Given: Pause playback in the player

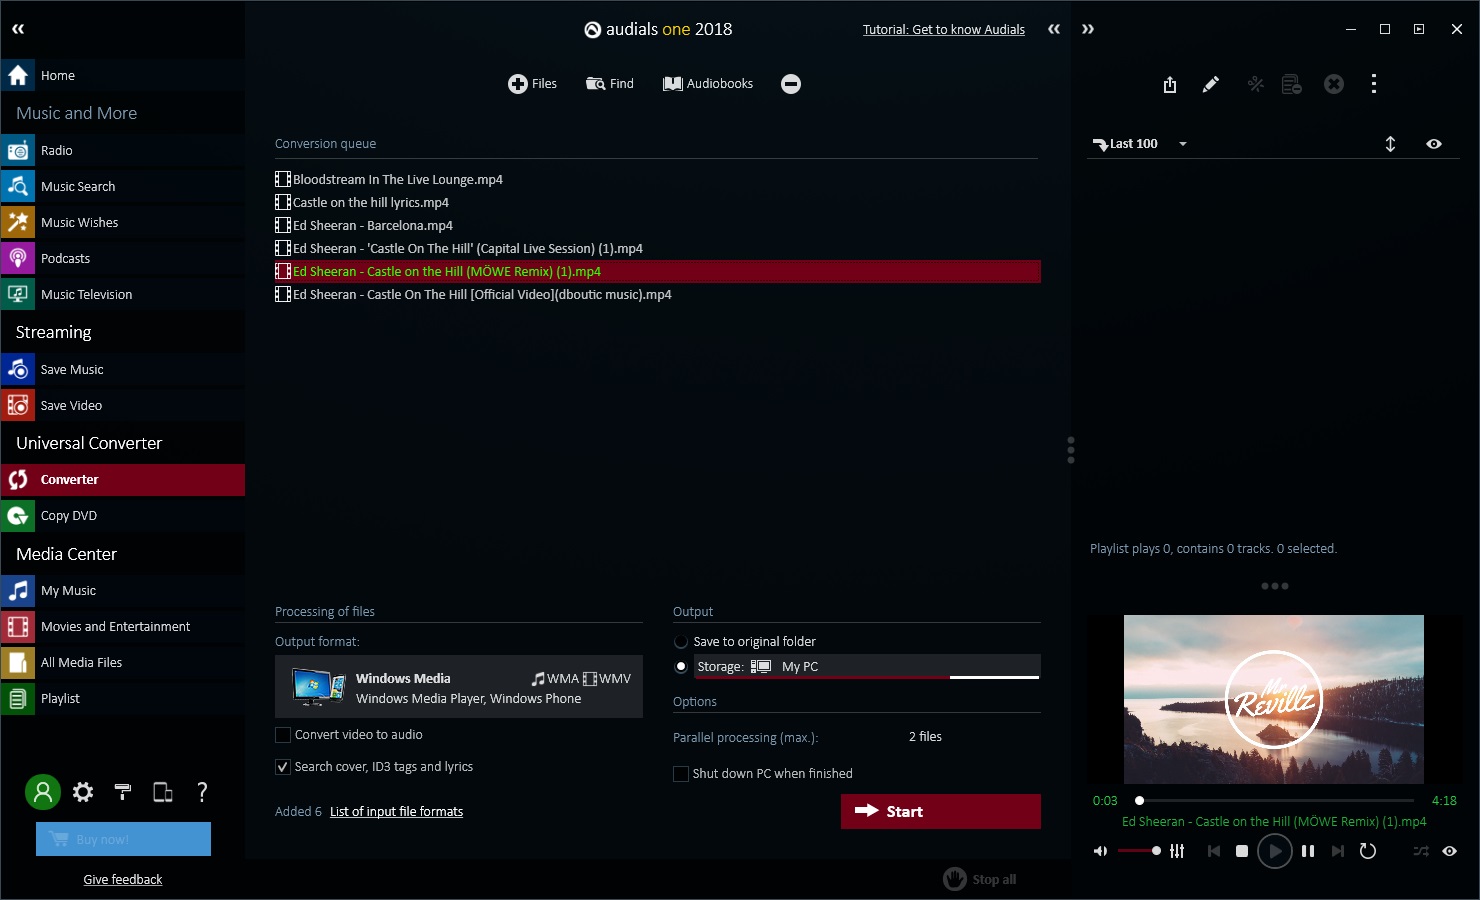Looking at the screenshot, I should coord(1308,851).
